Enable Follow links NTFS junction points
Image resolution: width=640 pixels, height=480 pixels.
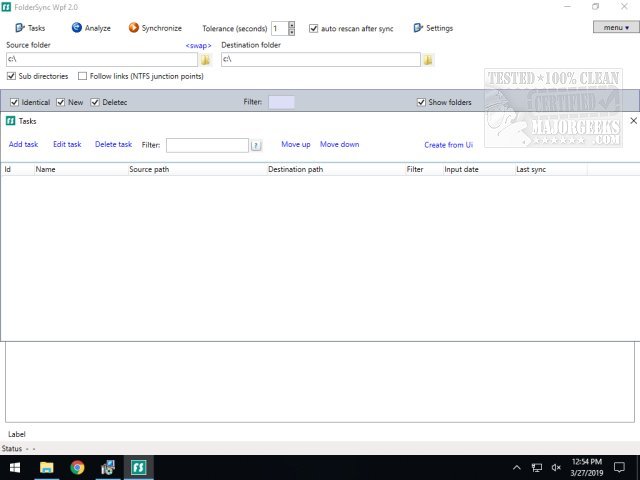[x=82, y=76]
